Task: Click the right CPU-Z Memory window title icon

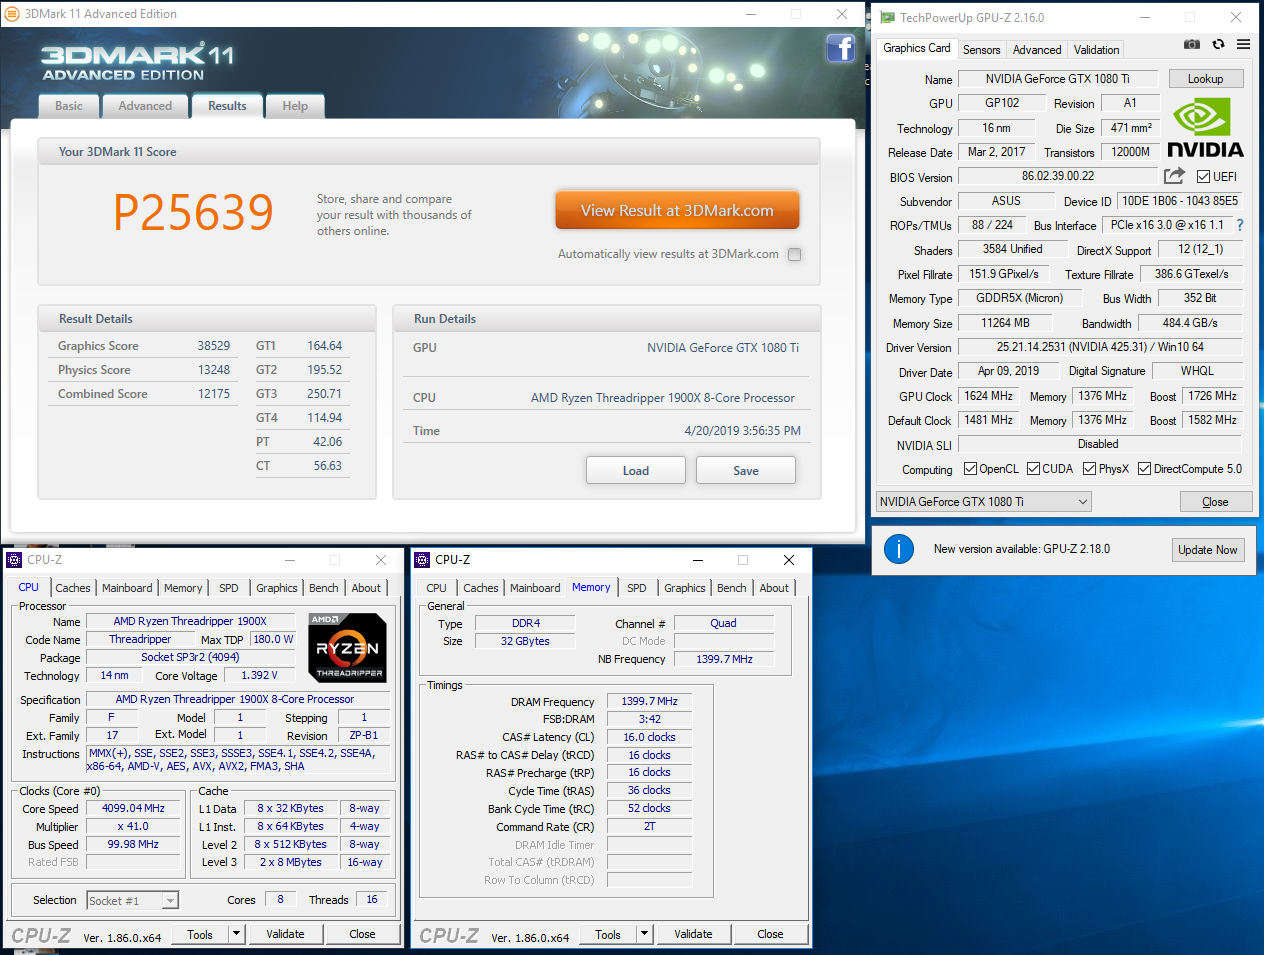Action: pos(422,560)
